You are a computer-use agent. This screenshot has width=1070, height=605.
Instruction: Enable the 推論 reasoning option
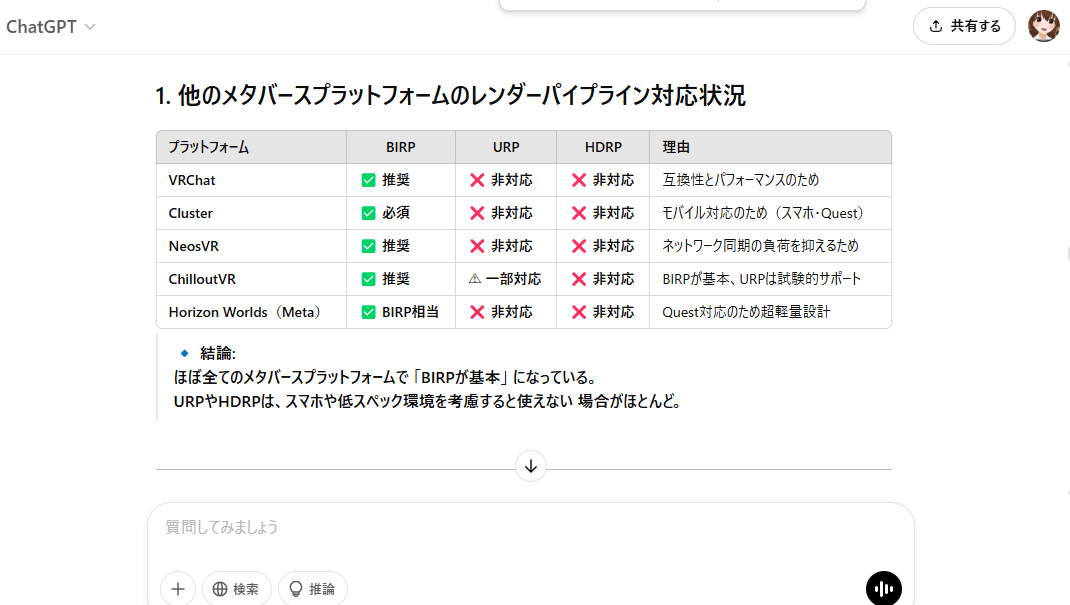click(x=313, y=589)
